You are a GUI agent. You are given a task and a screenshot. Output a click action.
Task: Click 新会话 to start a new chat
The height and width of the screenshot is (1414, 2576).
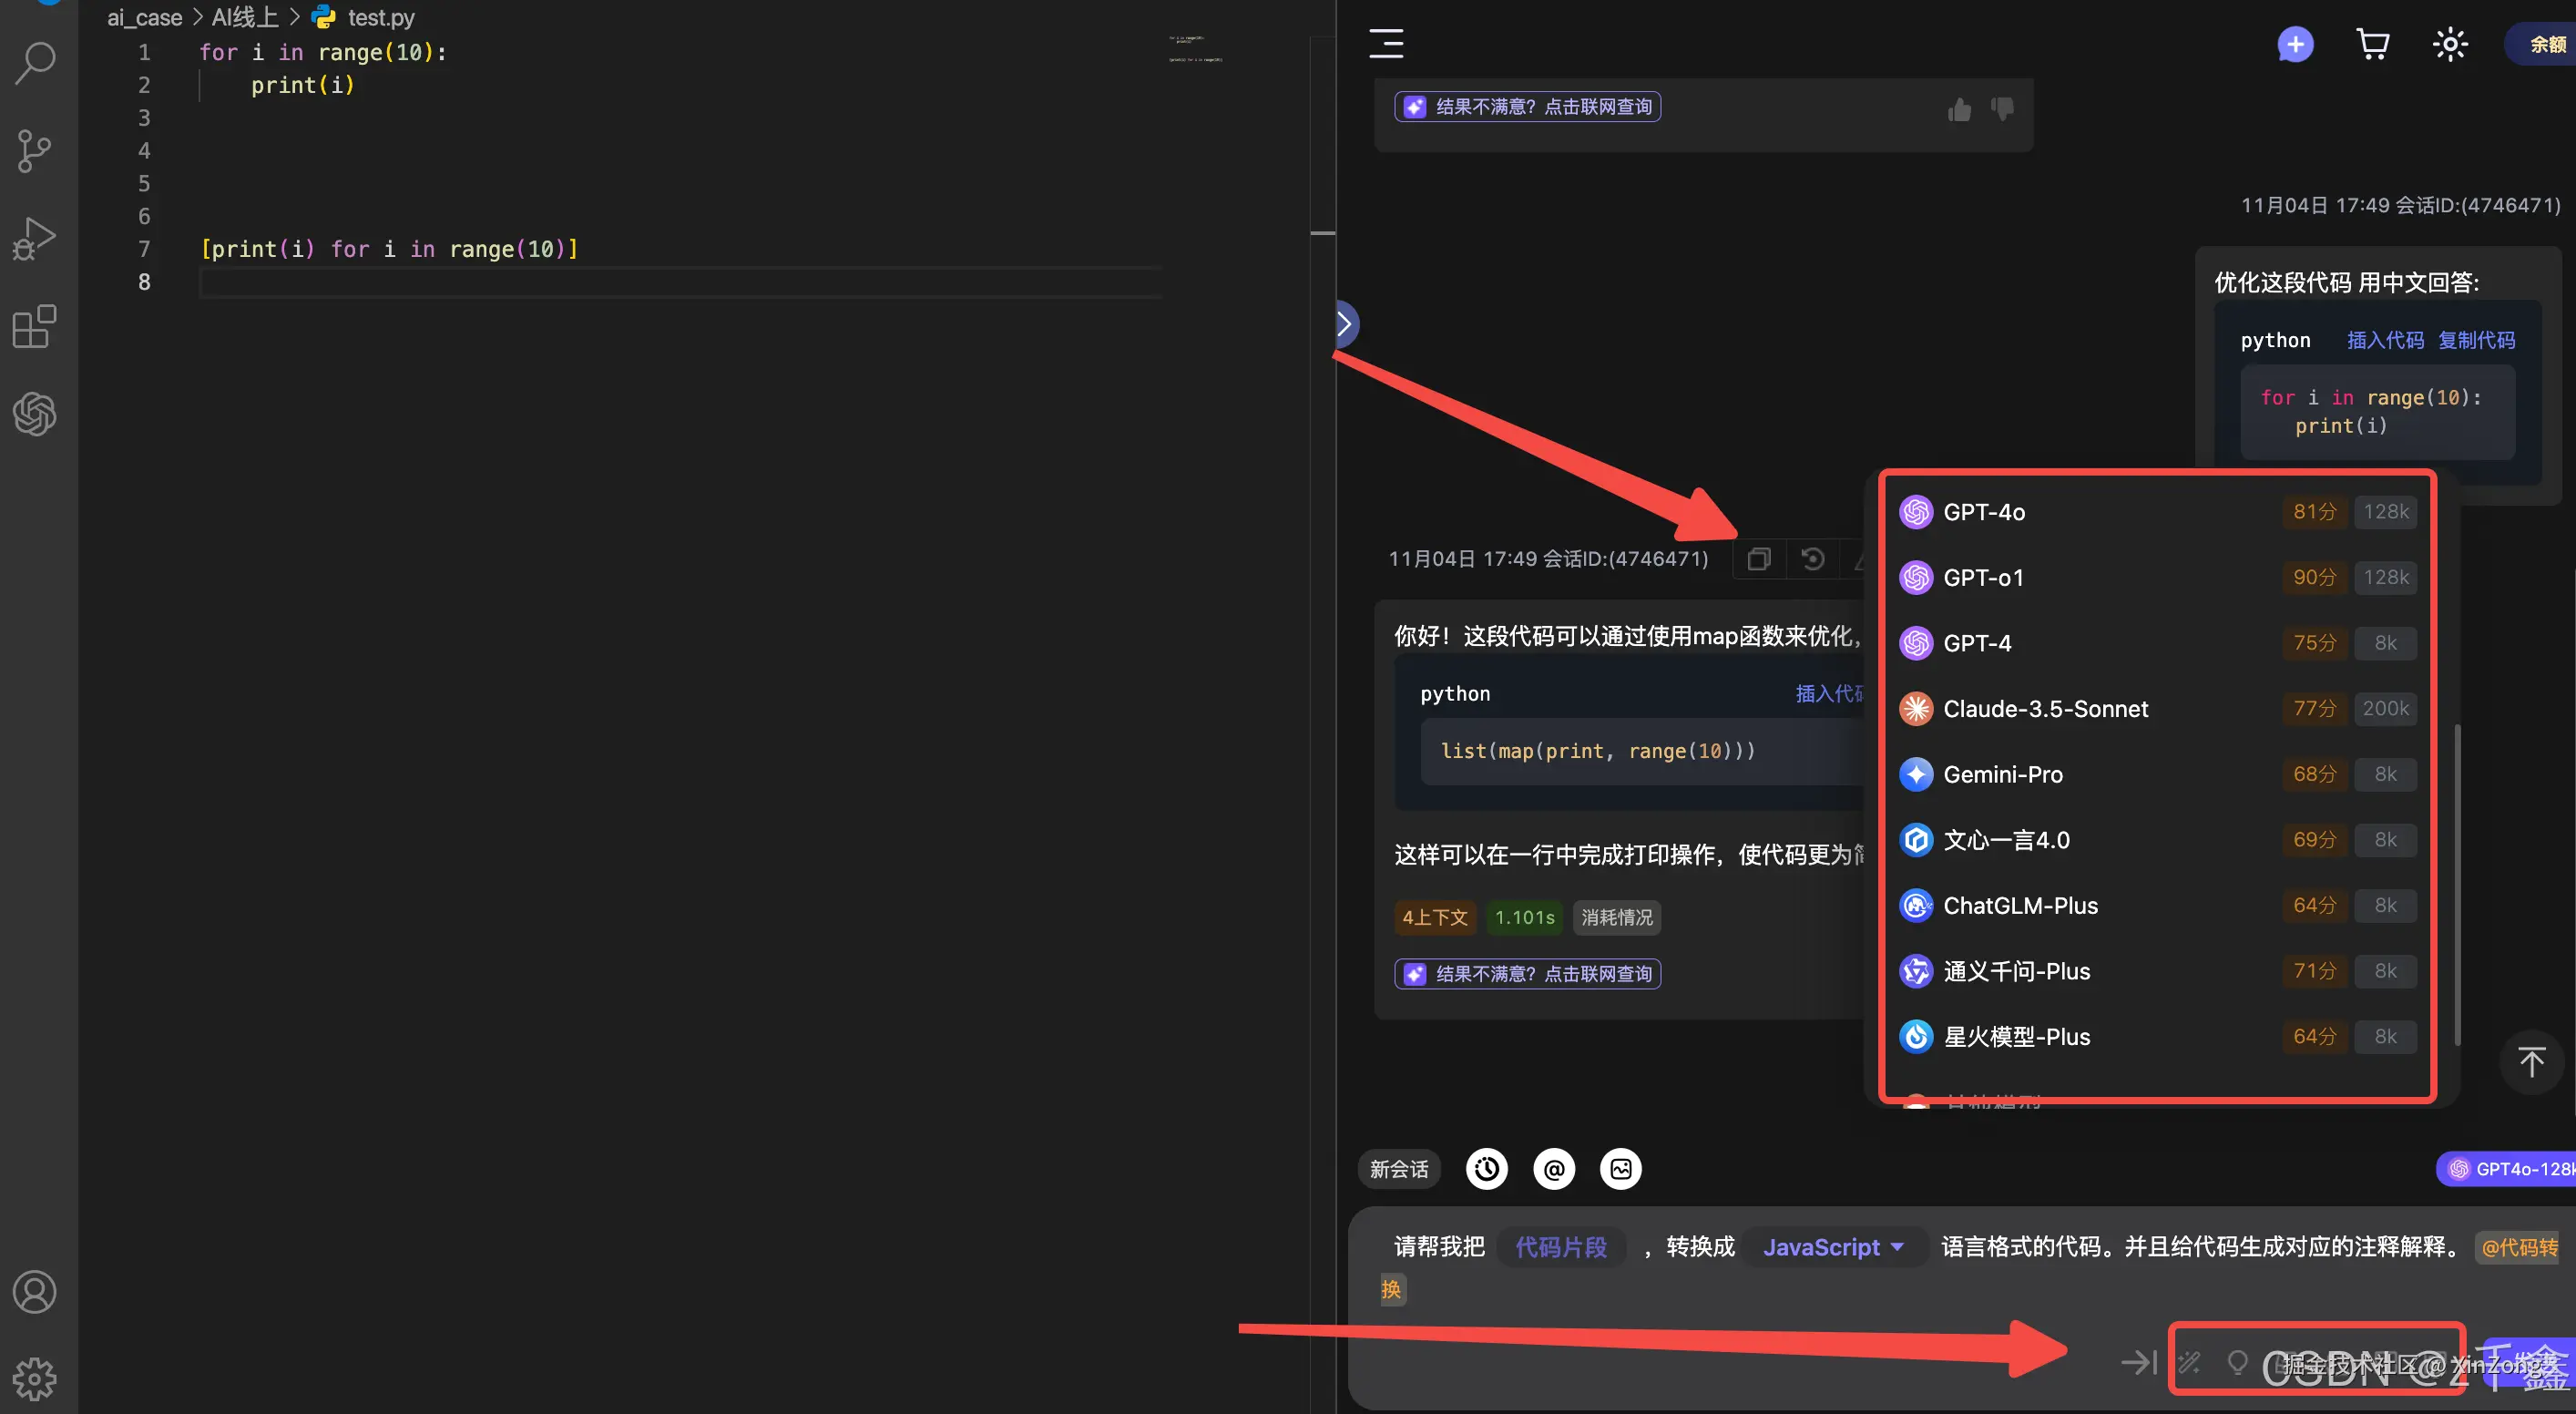click(x=1399, y=1168)
